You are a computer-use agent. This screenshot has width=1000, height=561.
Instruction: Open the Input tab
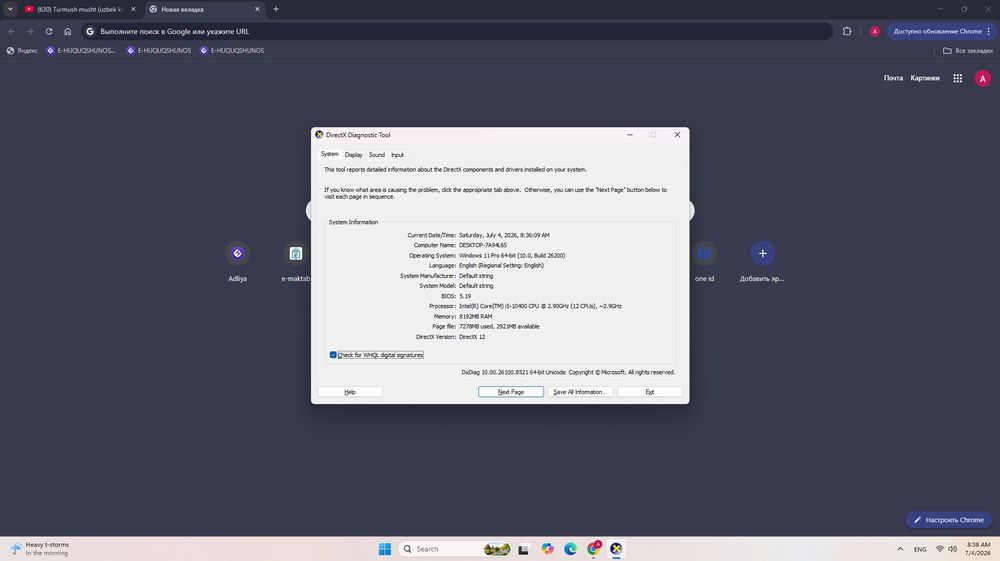coord(397,155)
